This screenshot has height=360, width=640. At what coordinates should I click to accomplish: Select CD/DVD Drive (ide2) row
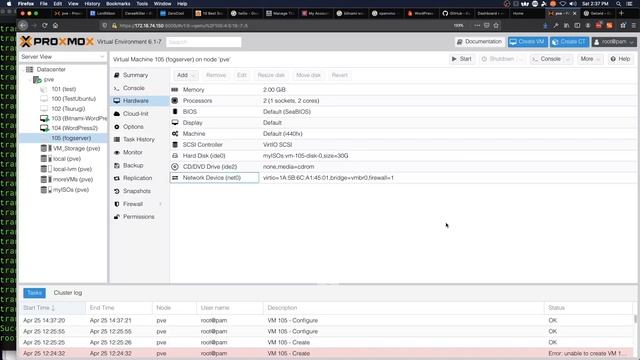click(x=403, y=167)
